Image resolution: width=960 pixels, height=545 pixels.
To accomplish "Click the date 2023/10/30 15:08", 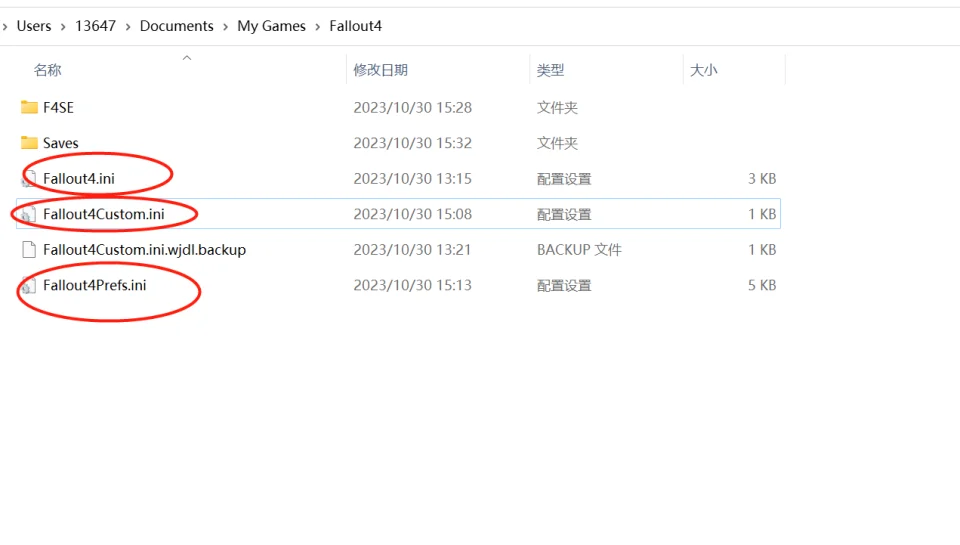I will (413, 214).
